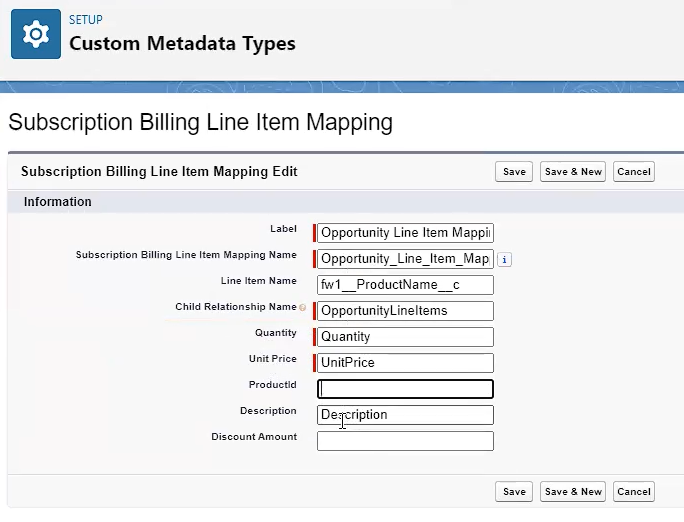Focus the Subscription Billing Line Item Mapping Name field
Screen dimensions: 684x522
[x=405, y=259]
